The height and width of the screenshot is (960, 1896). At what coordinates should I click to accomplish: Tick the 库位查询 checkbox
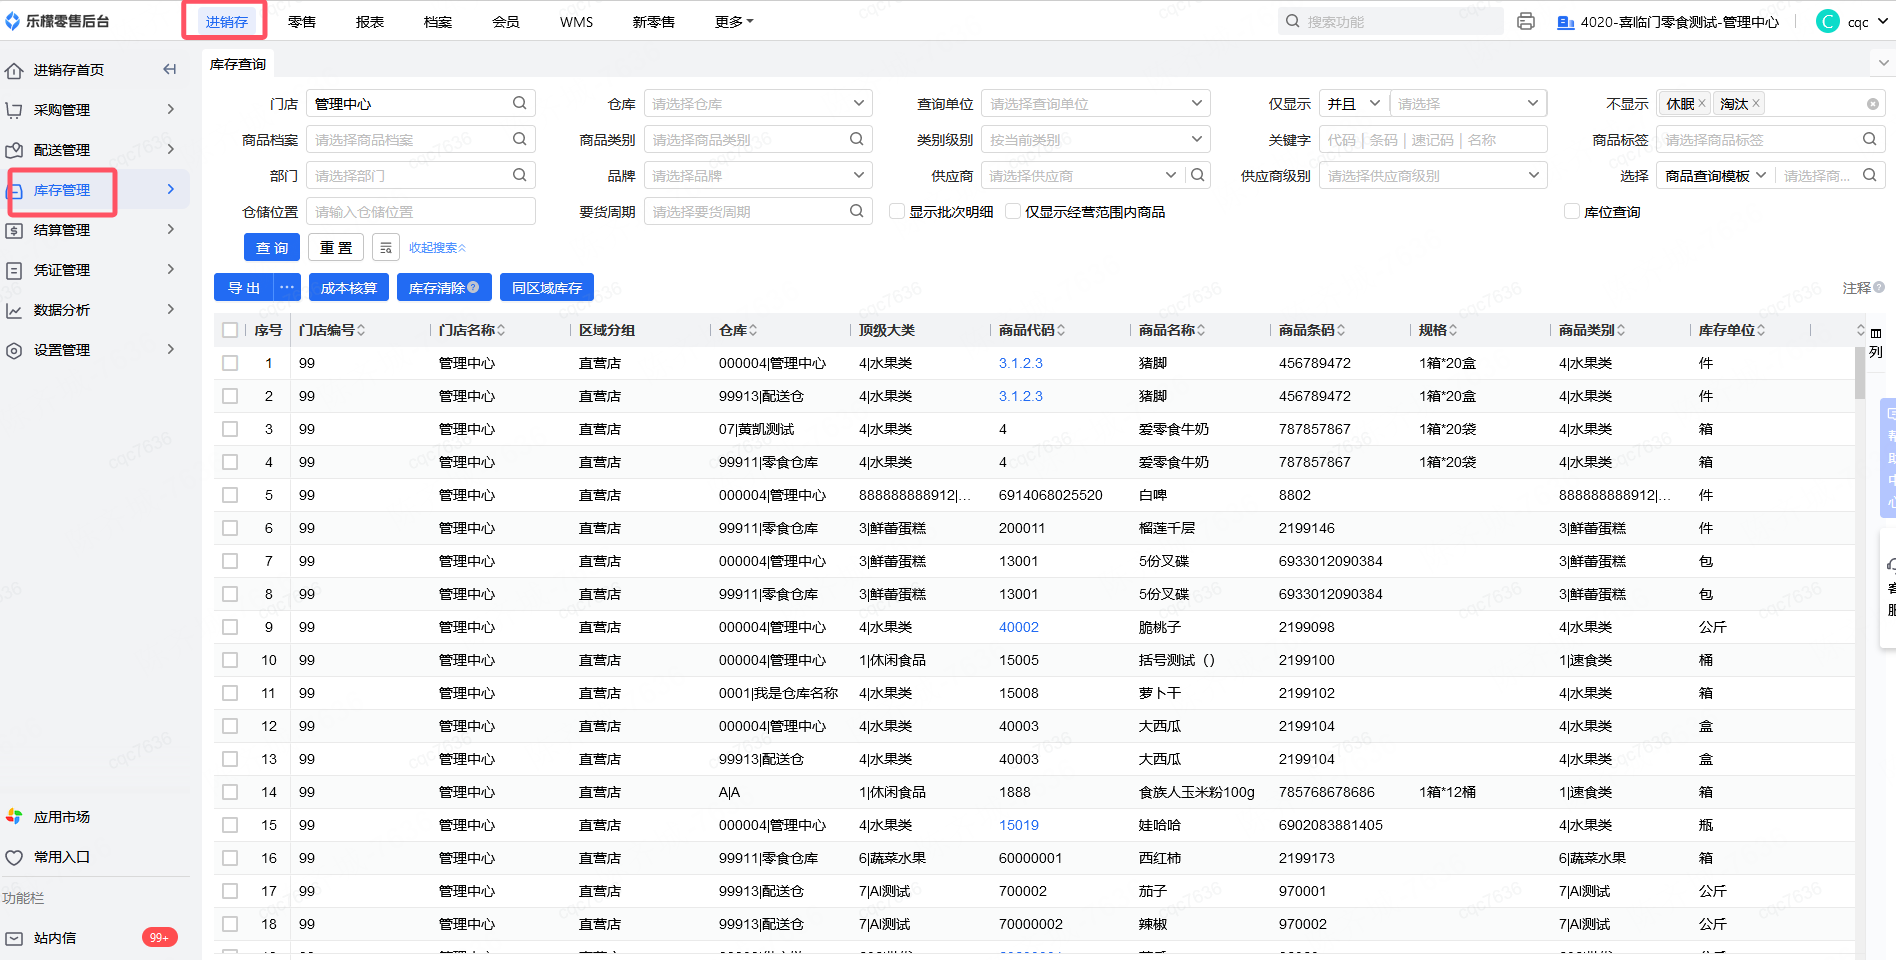[x=1572, y=212]
